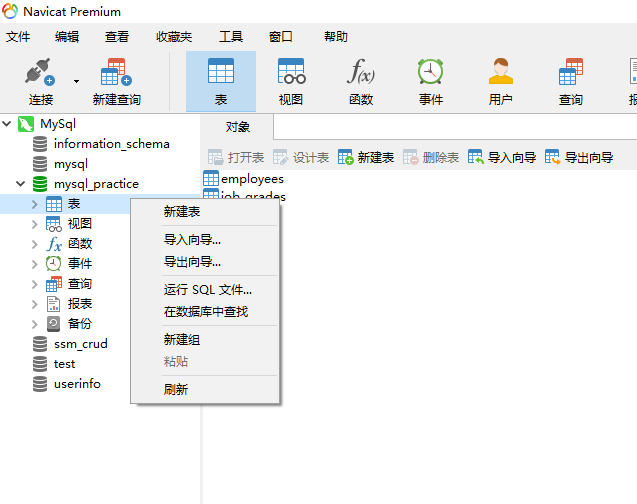This screenshot has height=504, width=637.
Task: Open the 工具 menu
Action: point(231,37)
